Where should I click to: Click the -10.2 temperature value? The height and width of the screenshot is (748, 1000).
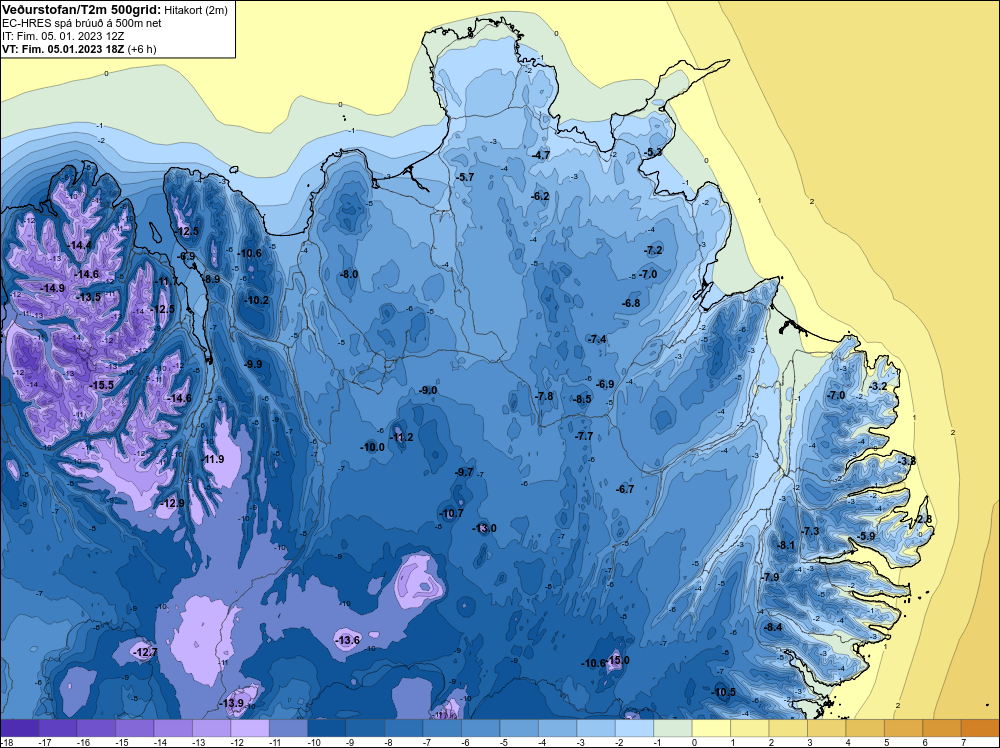tap(257, 300)
